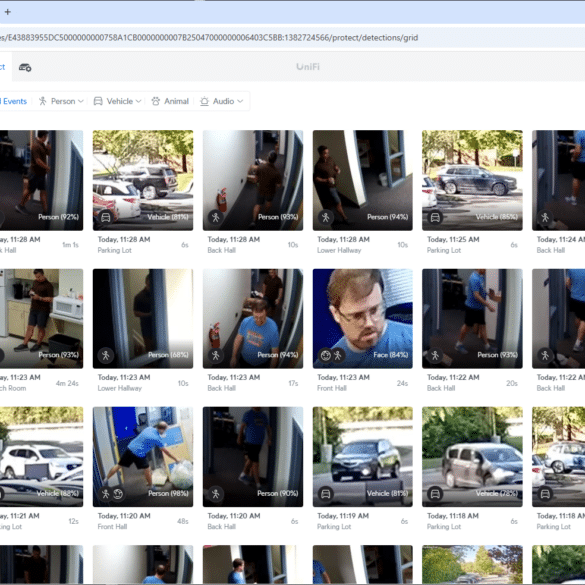Open Vehicle (85%) 11:25 AM thumbnail

tap(472, 180)
